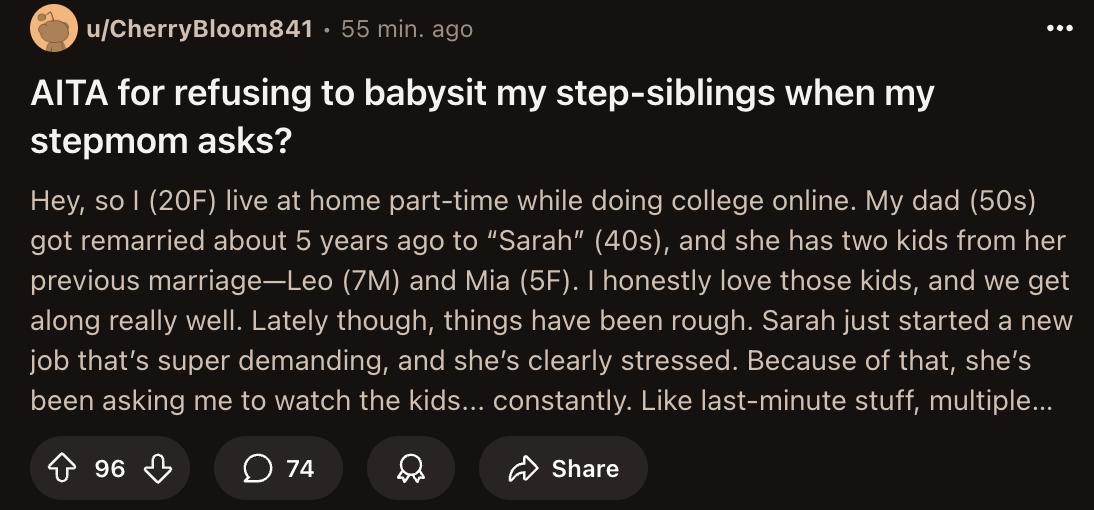This screenshot has width=1094, height=510.
Task: Open the 74 comments count
Action: [300, 469]
